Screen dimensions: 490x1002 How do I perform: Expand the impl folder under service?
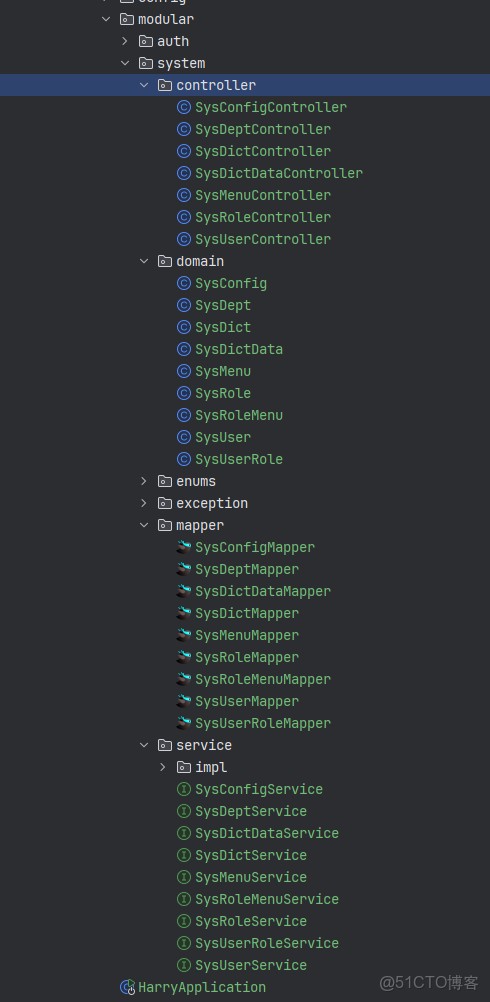(x=163, y=767)
